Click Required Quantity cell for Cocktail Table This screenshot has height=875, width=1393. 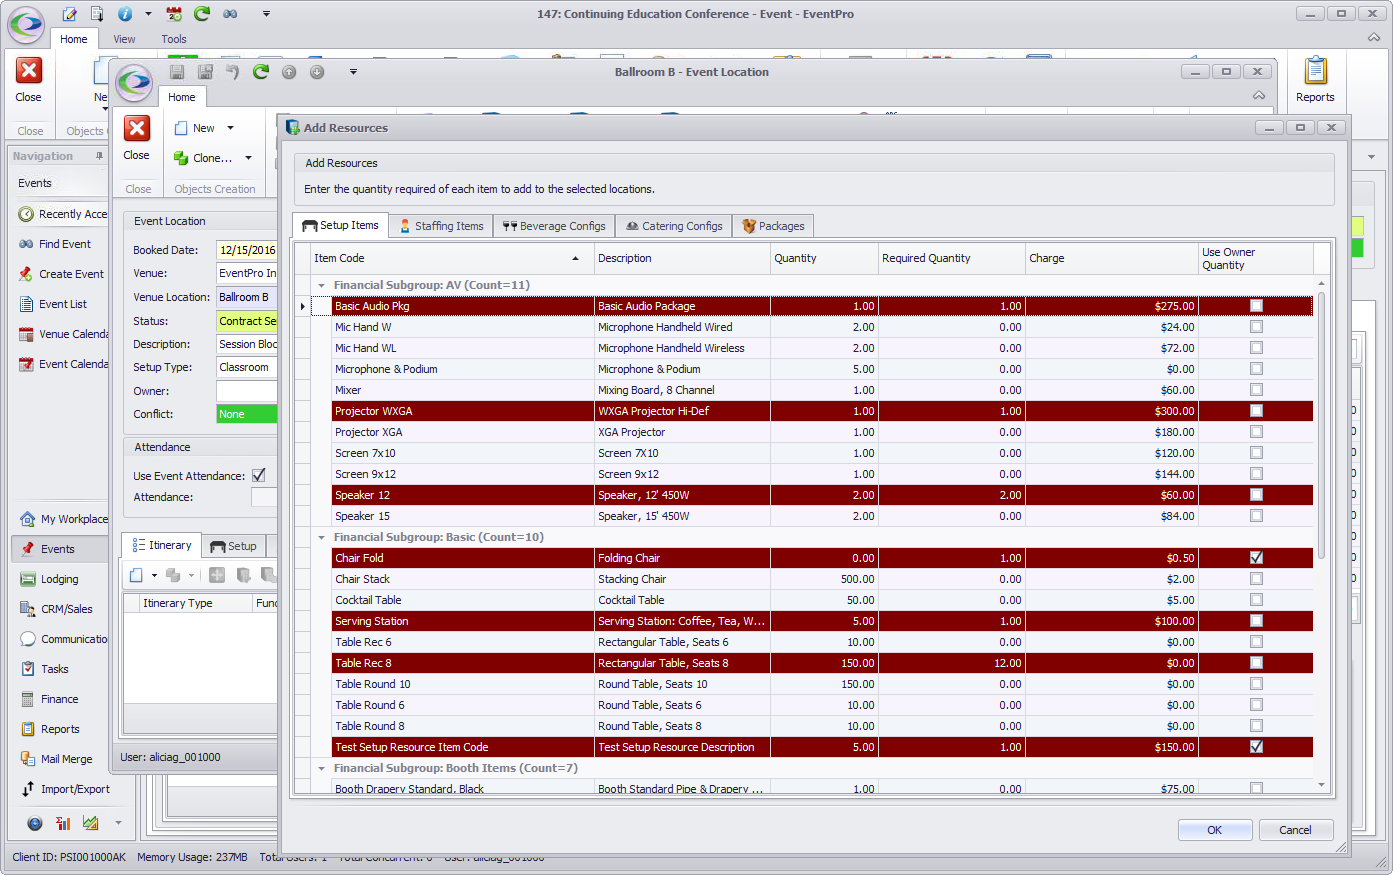951,600
